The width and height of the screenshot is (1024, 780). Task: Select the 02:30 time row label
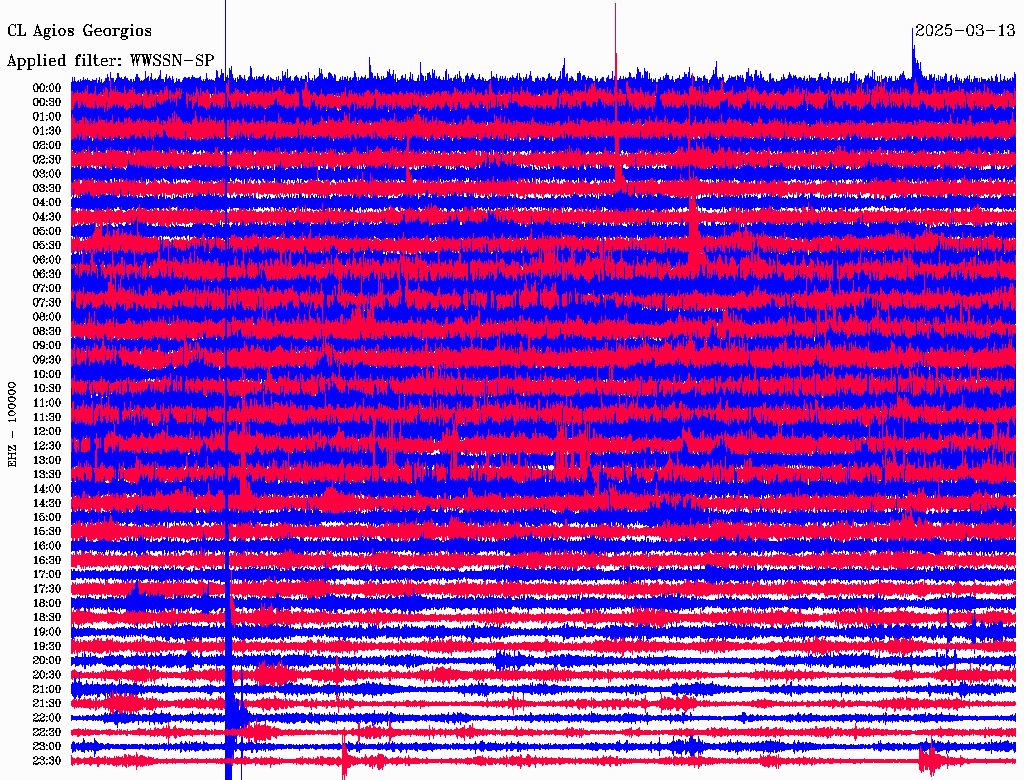point(47,160)
